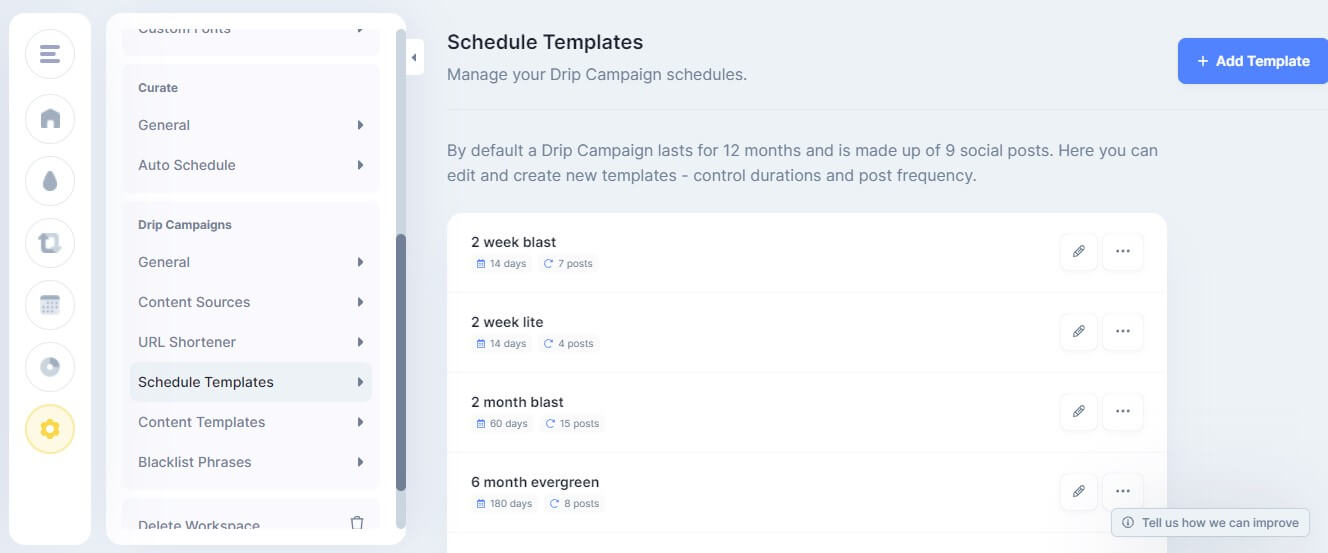
Task: Open the hamburger menu icon
Action: point(50,54)
